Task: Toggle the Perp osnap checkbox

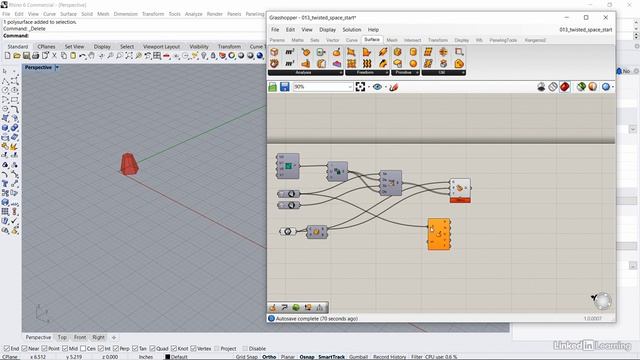Action: [116, 349]
